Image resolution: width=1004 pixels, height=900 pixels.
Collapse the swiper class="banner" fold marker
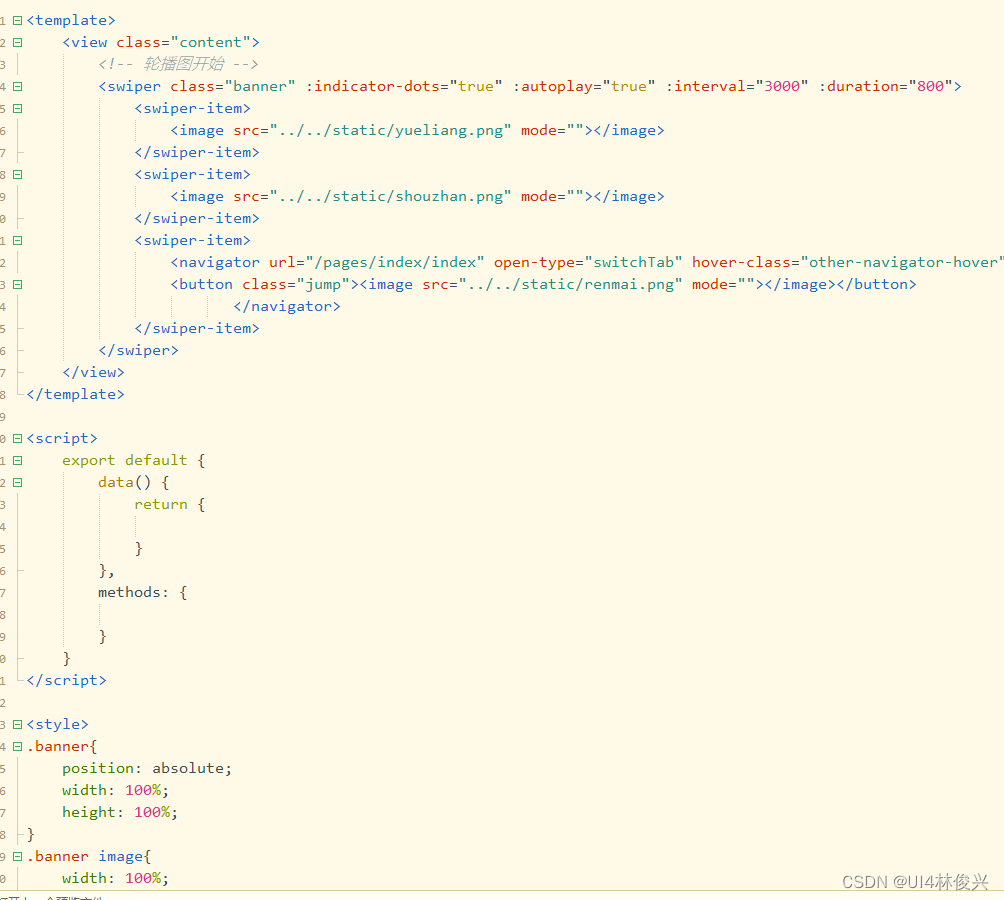click(x=18, y=86)
